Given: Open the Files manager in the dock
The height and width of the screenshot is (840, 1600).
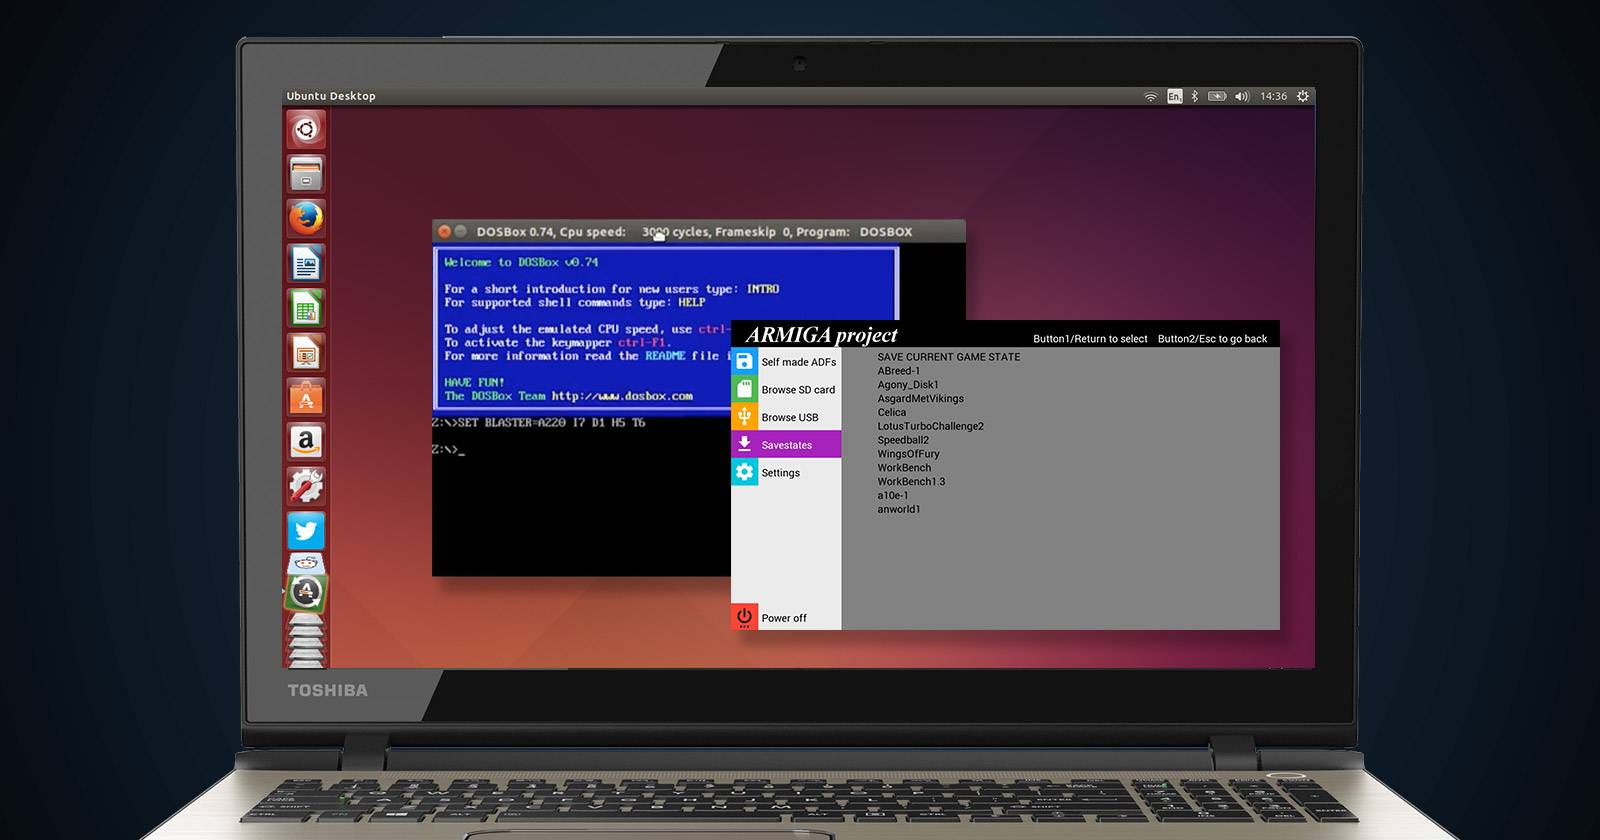Looking at the screenshot, I should point(306,174).
